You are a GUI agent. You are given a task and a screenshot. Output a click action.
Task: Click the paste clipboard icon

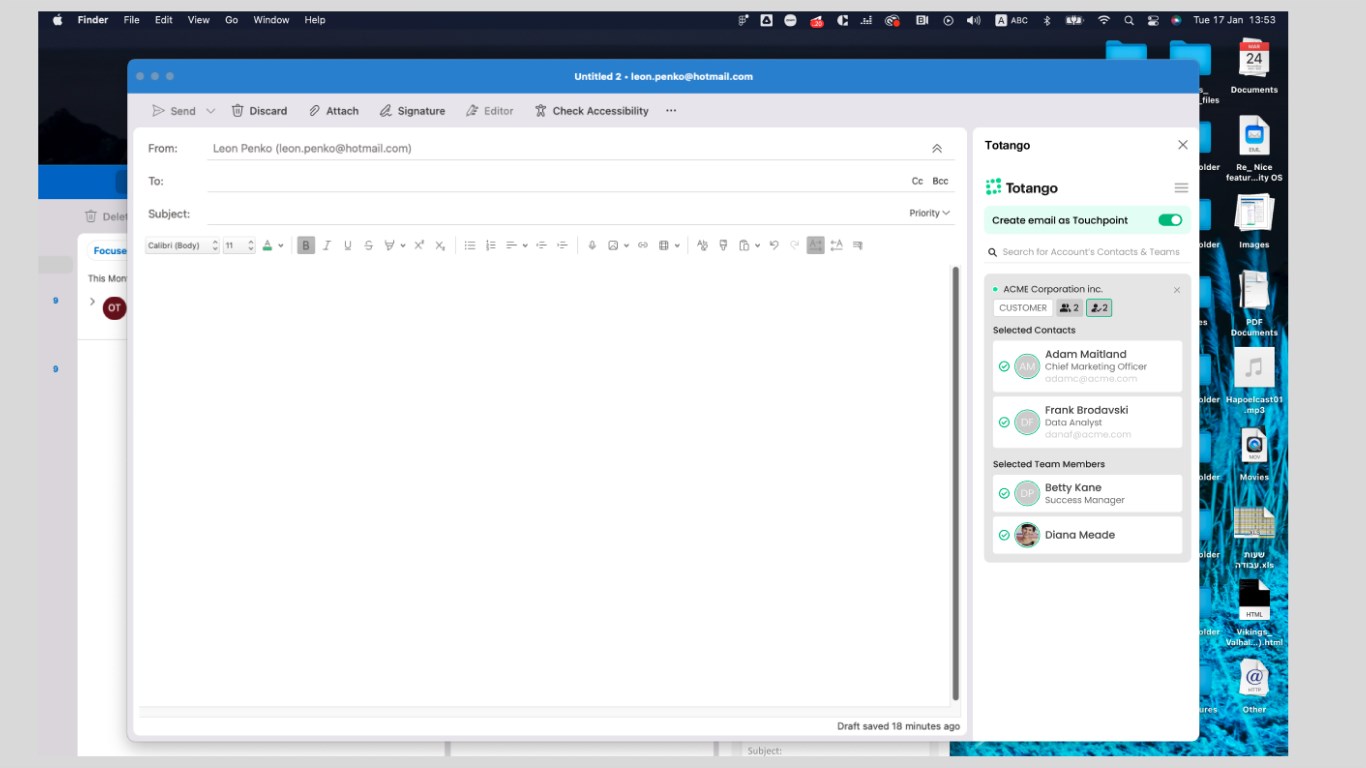744,245
